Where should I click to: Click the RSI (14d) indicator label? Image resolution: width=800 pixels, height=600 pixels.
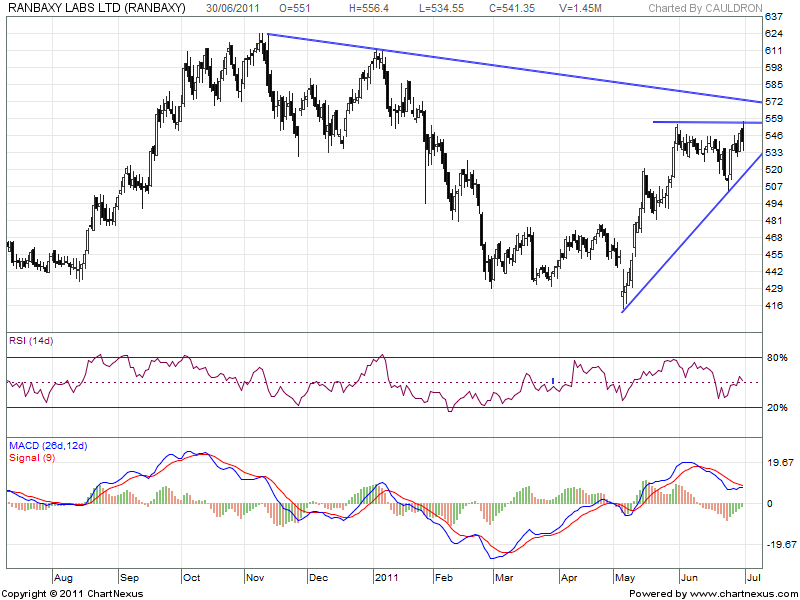[31, 343]
